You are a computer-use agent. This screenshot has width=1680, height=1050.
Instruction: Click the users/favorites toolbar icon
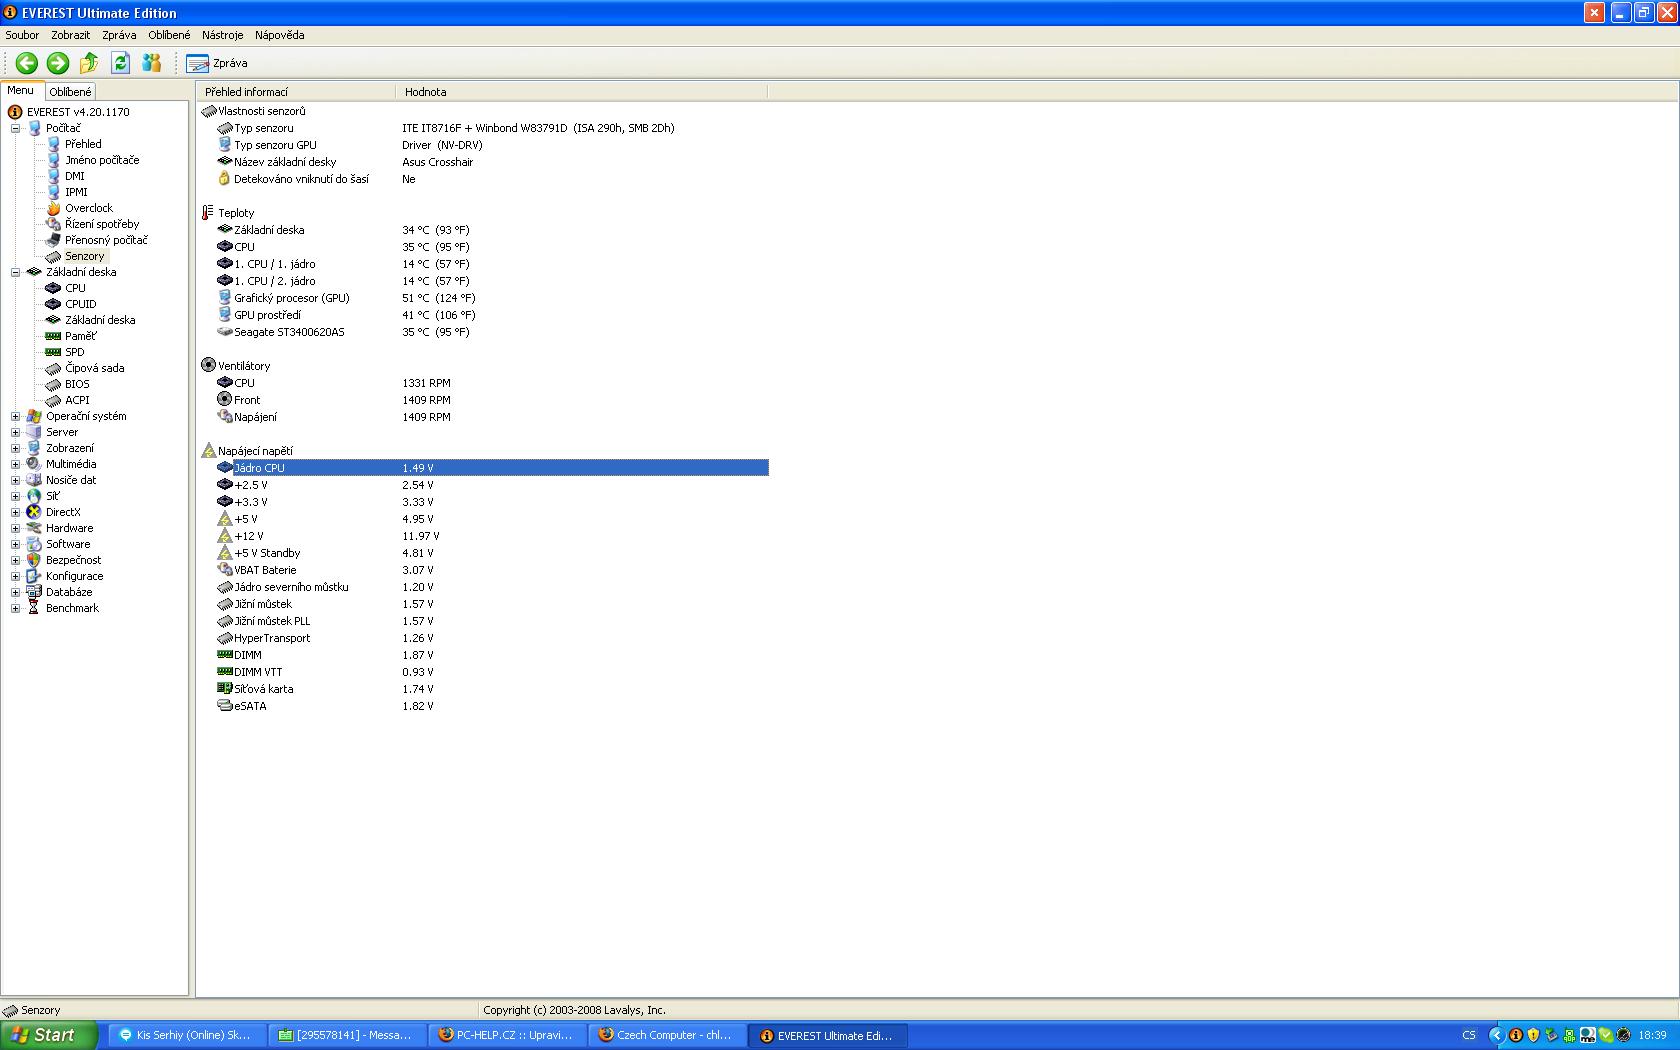click(152, 63)
